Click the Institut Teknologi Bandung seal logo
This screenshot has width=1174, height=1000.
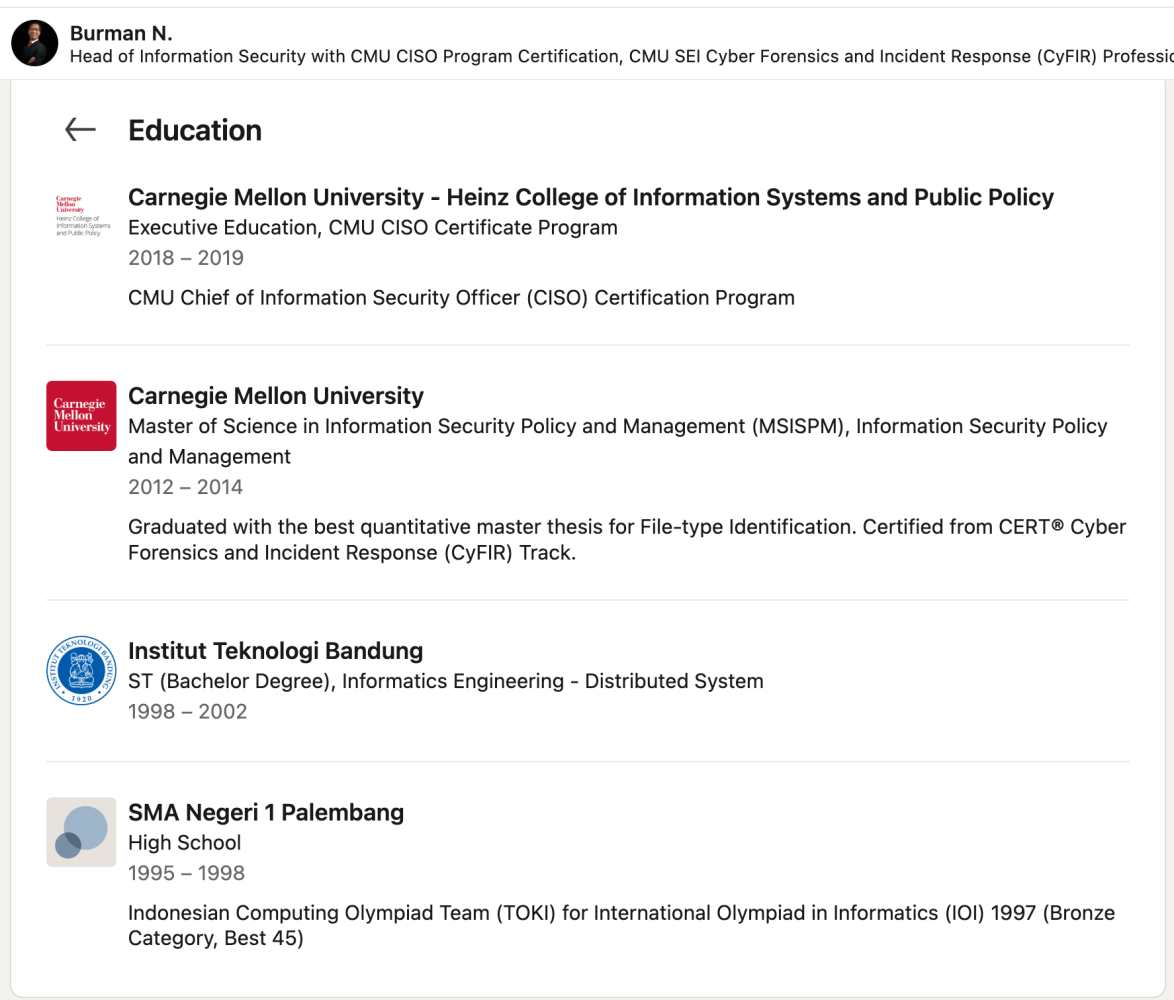(x=82, y=671)
